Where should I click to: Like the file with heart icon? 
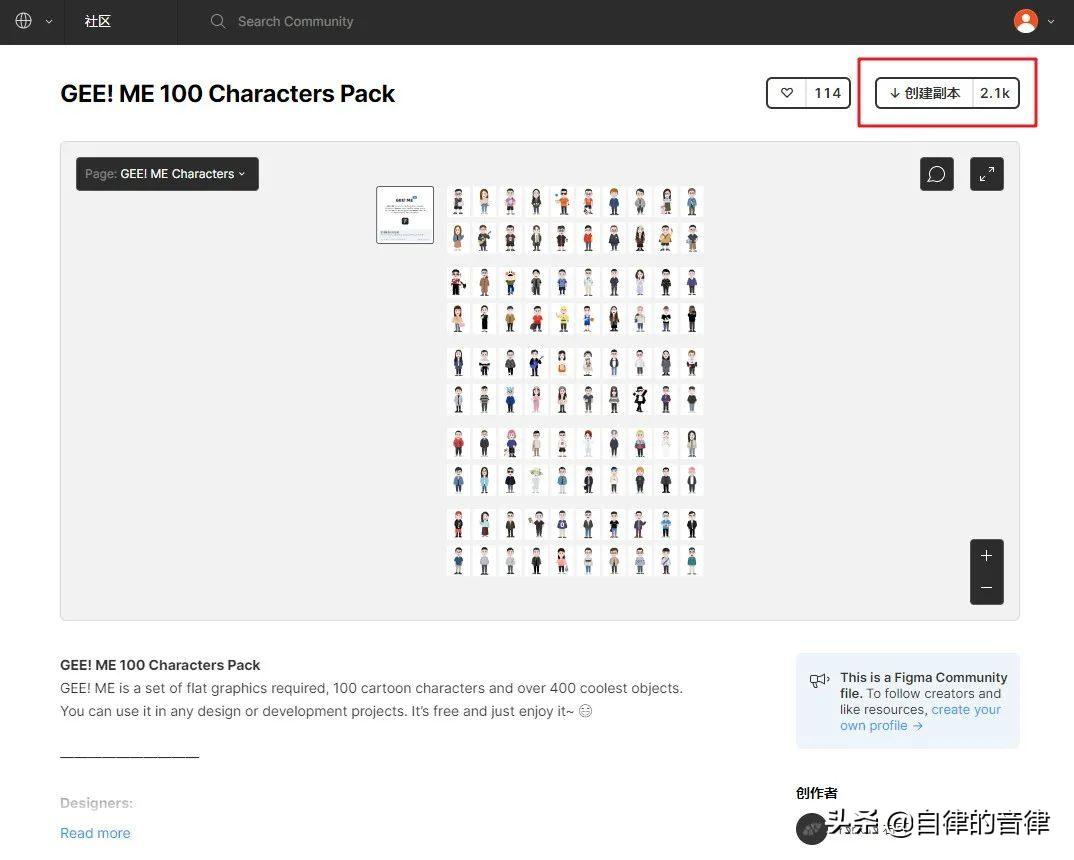coord(787,93)
